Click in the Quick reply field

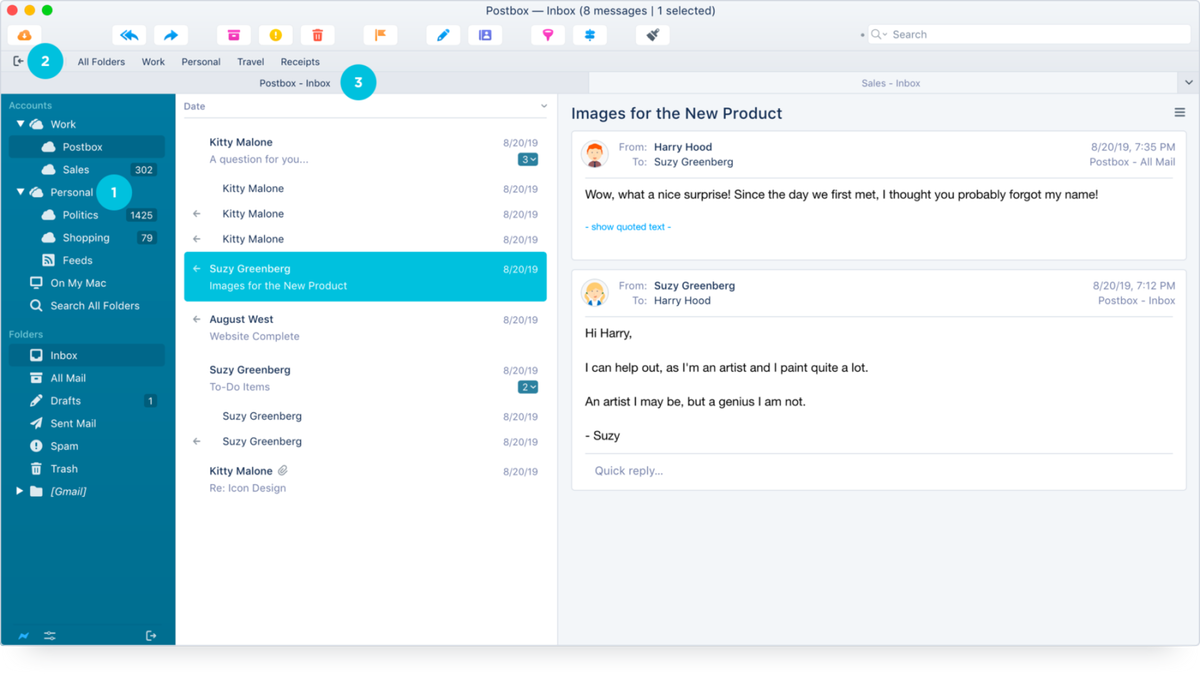point(878,471)
